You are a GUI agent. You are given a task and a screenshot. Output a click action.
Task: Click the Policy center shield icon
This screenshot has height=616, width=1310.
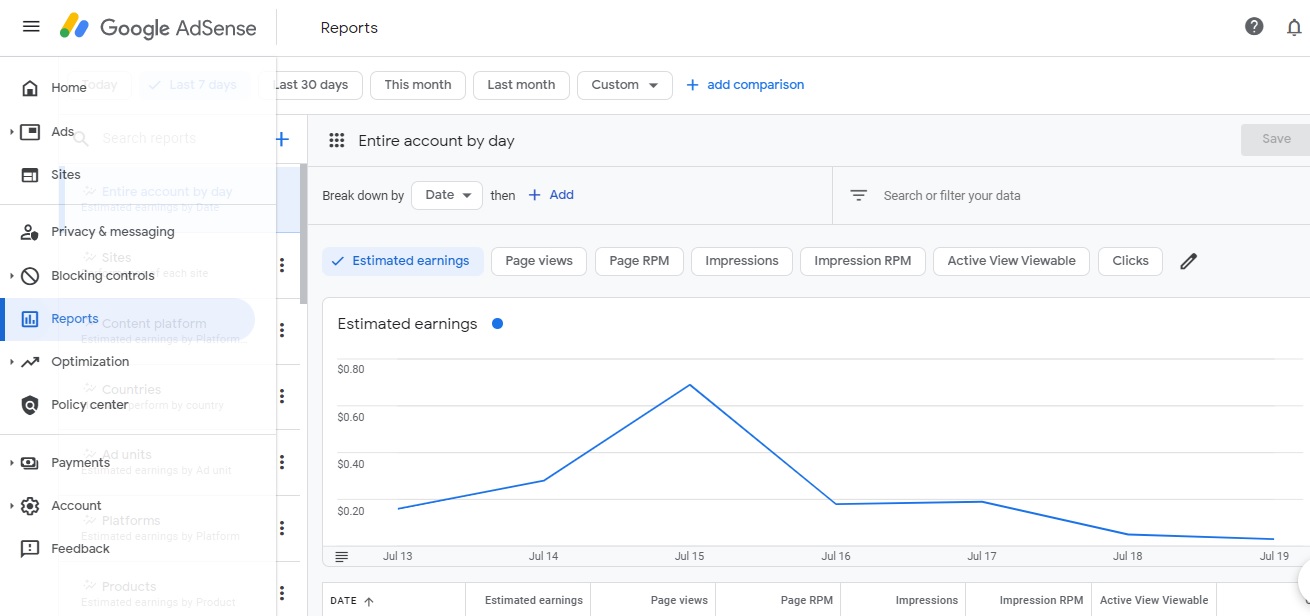[x=30, y=405]
